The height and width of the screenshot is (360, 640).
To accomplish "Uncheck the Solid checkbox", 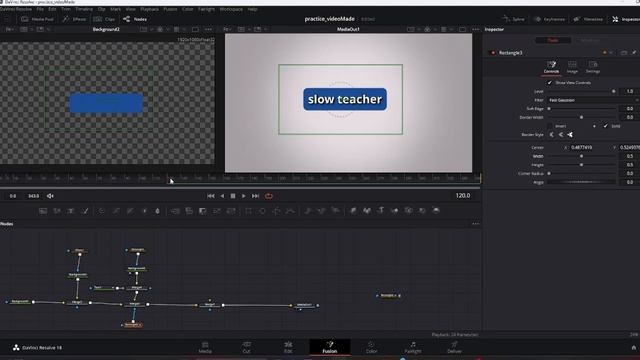I will click(x=605, y=126).
